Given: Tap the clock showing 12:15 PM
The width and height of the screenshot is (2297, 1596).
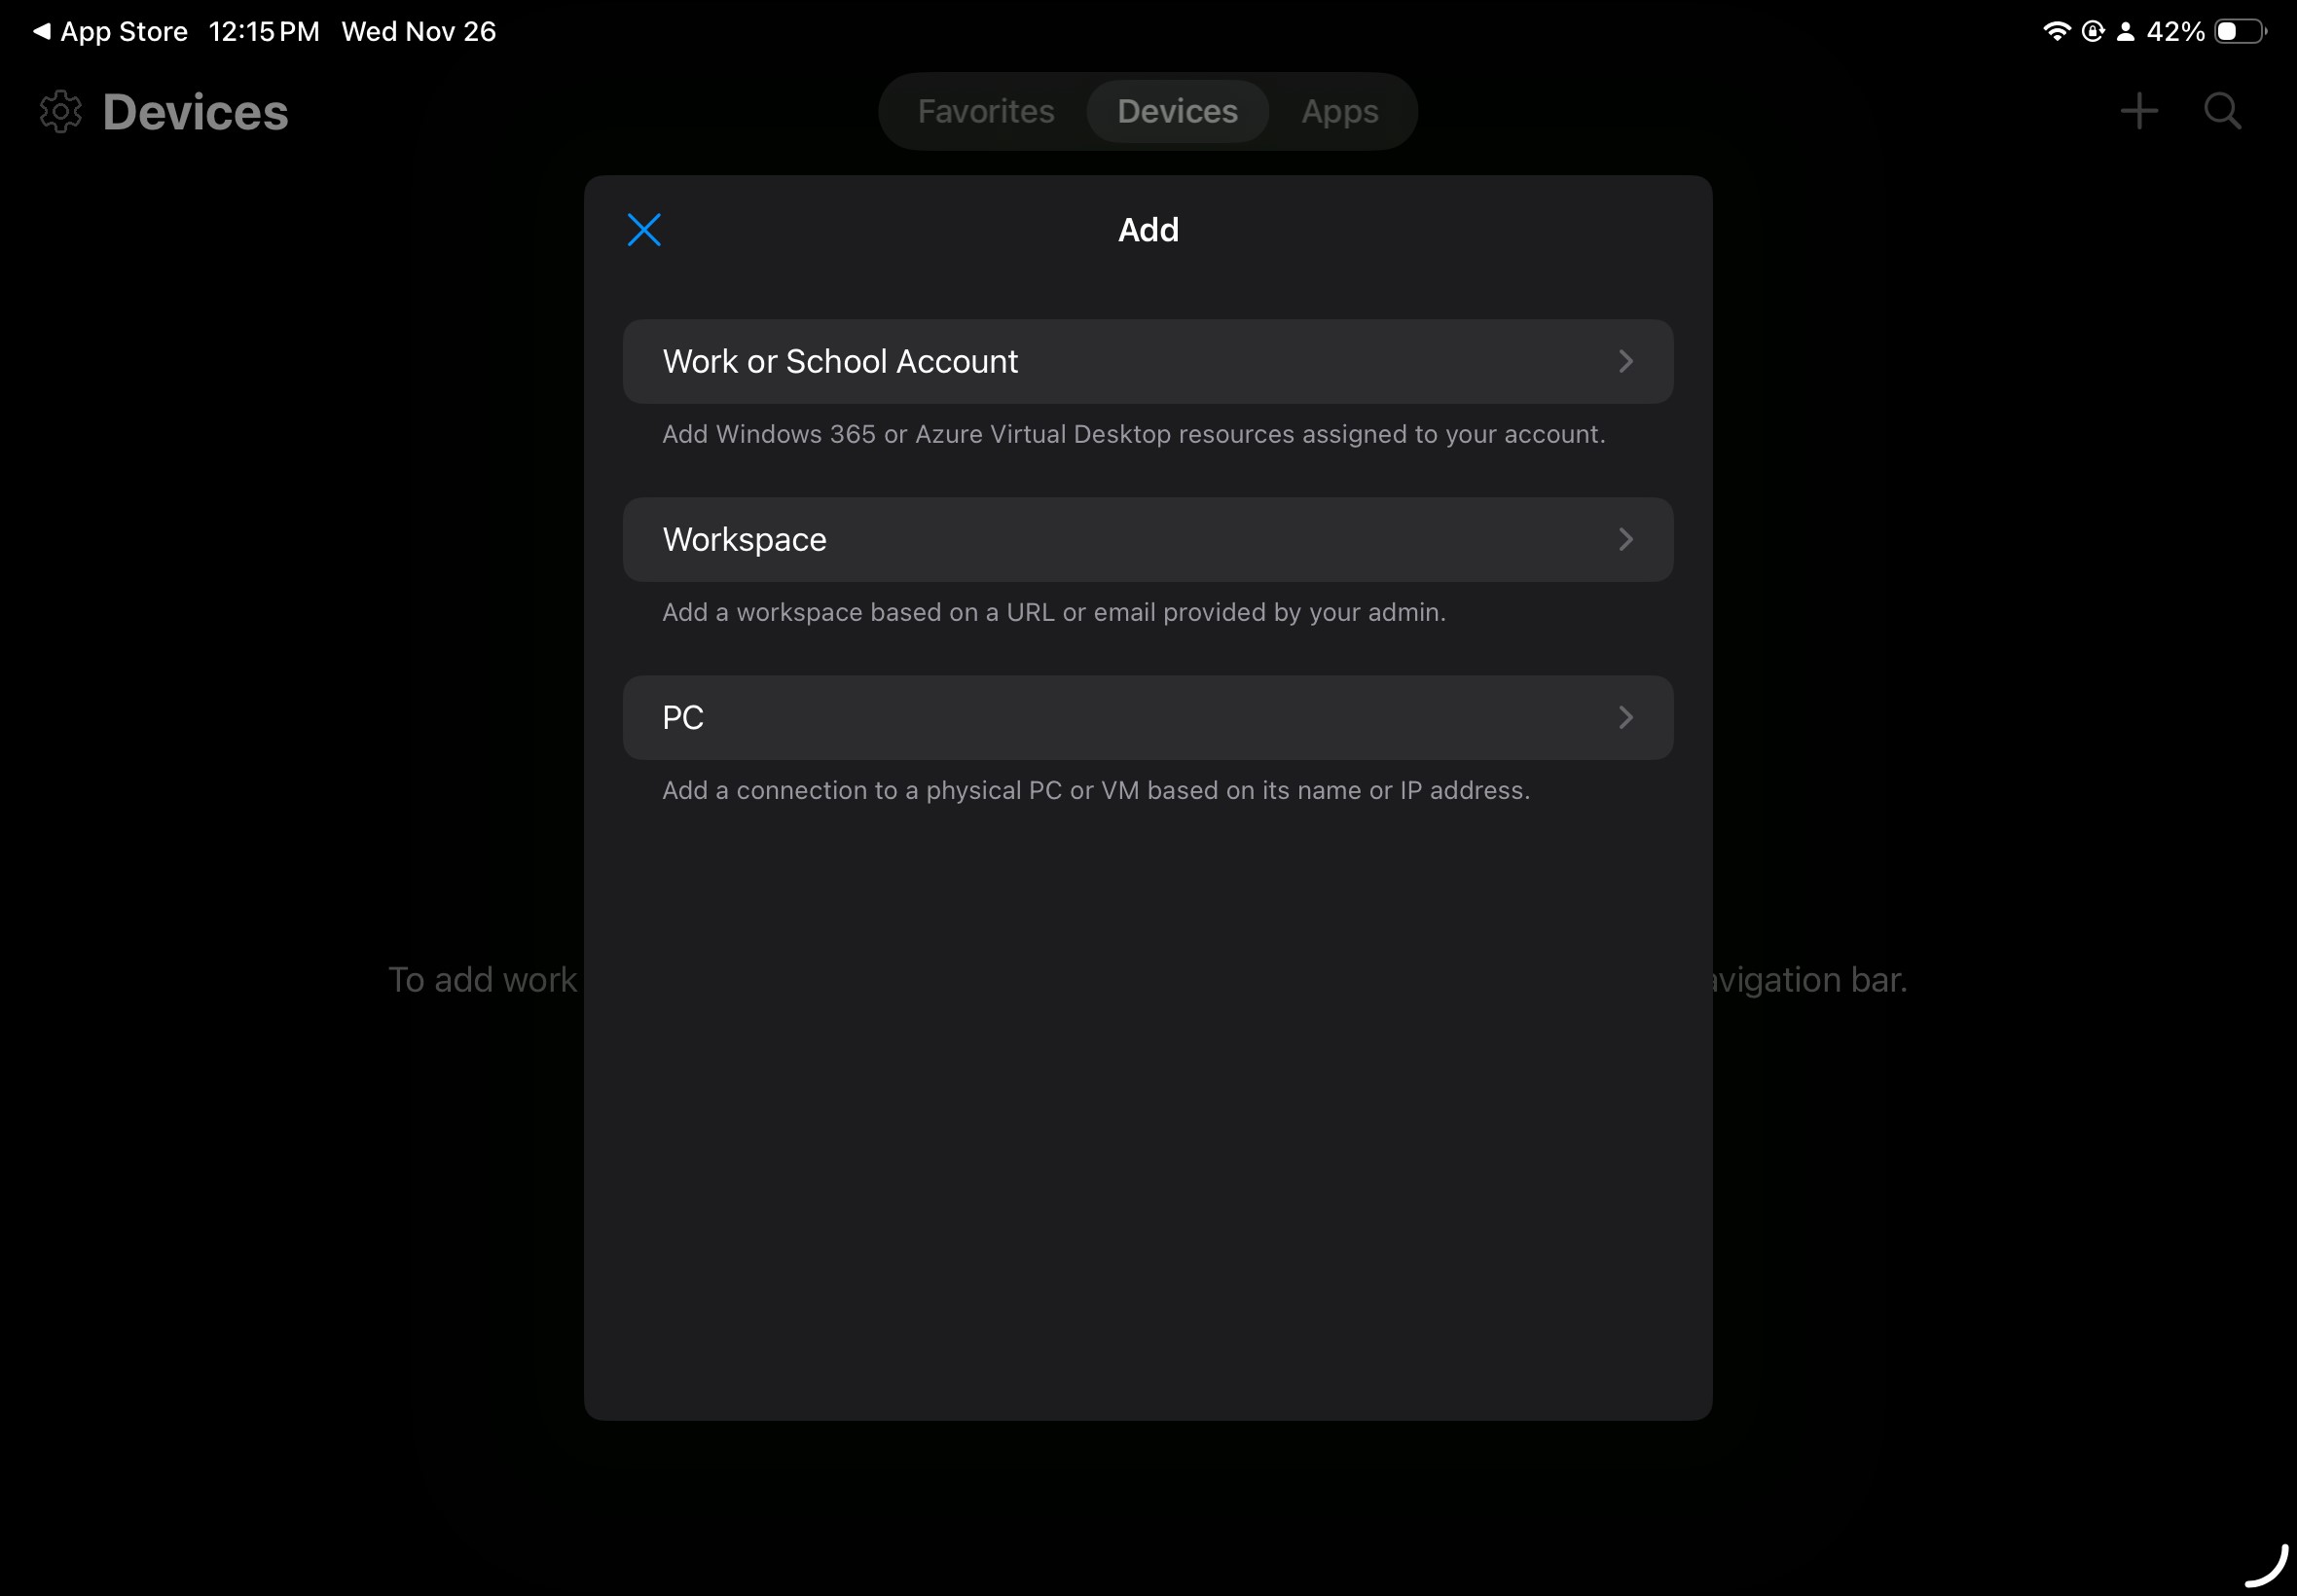Looking at the screenshot, I should coord(263,30).
